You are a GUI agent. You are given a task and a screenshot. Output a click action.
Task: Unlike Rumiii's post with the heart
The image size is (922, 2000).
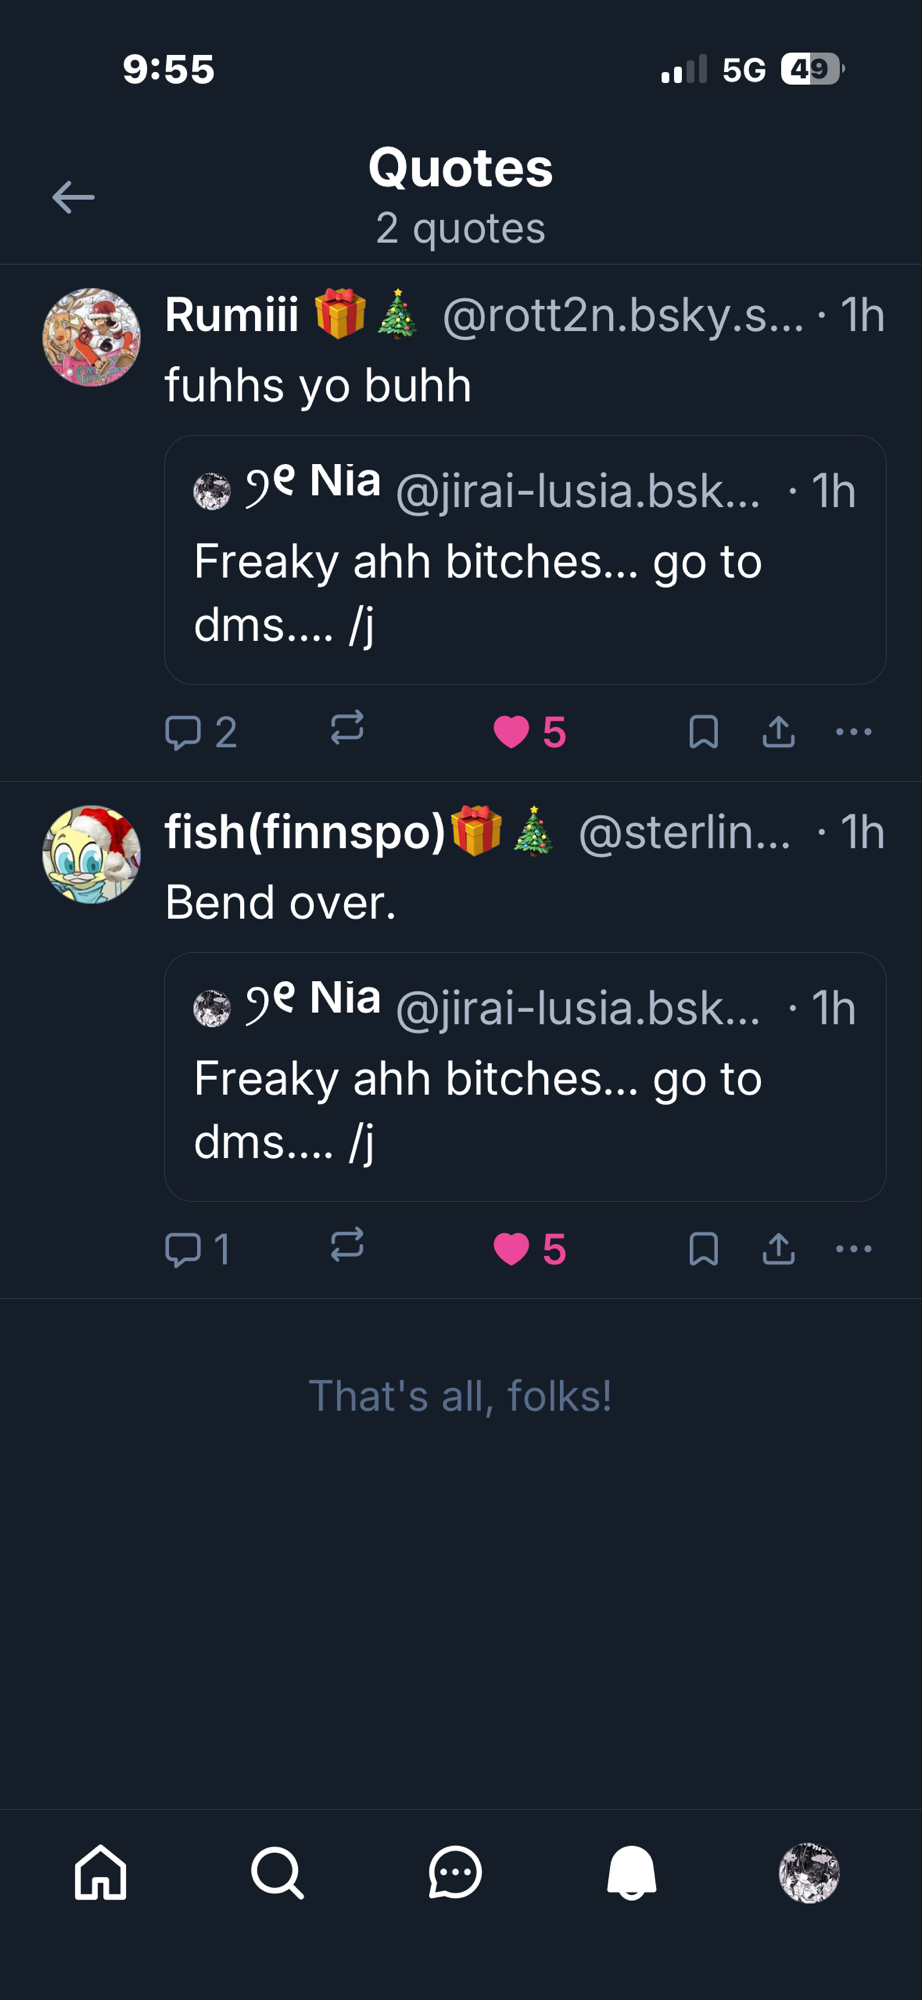point(511,732)
